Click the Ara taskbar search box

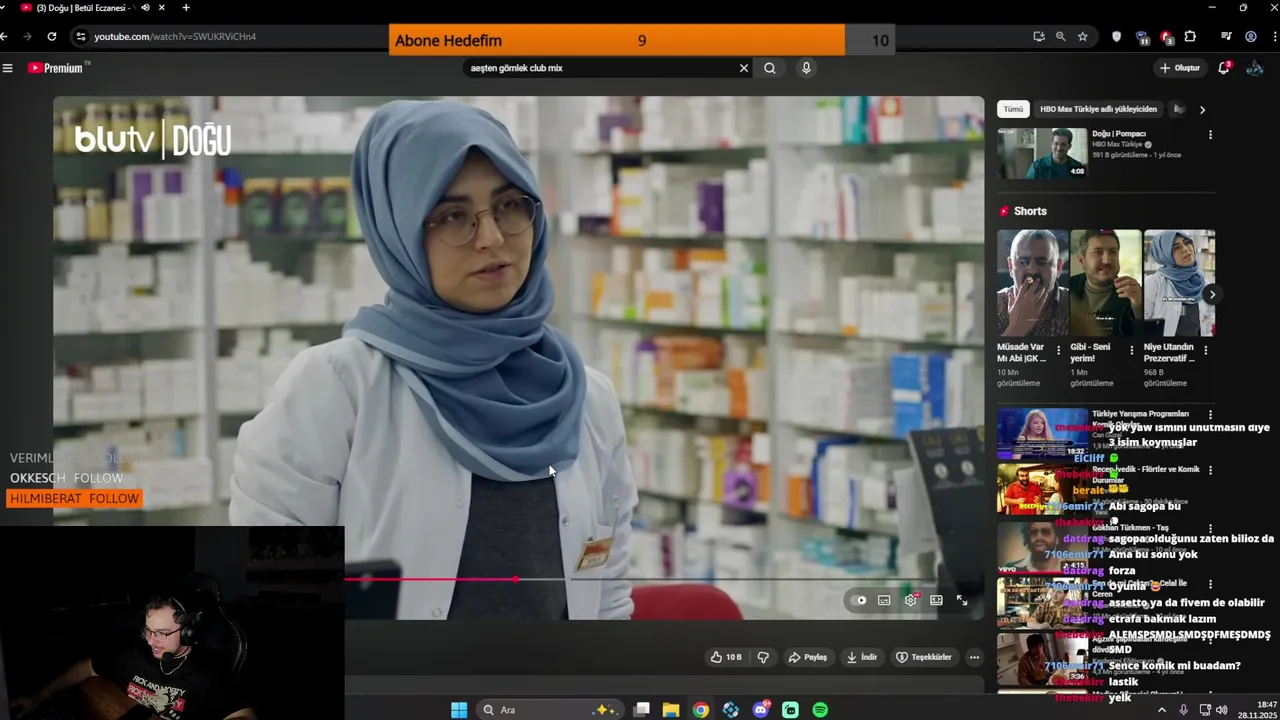552,710
